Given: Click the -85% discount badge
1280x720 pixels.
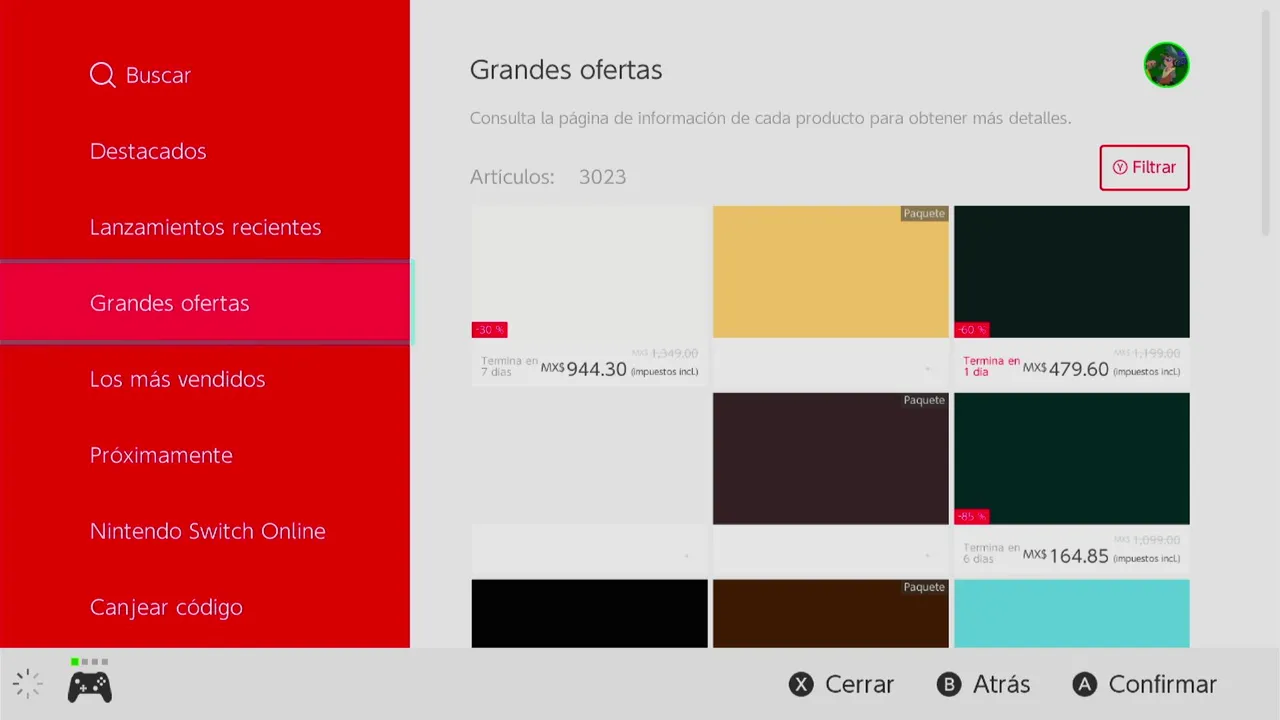Looking at the screenshot, I should 972,517.
